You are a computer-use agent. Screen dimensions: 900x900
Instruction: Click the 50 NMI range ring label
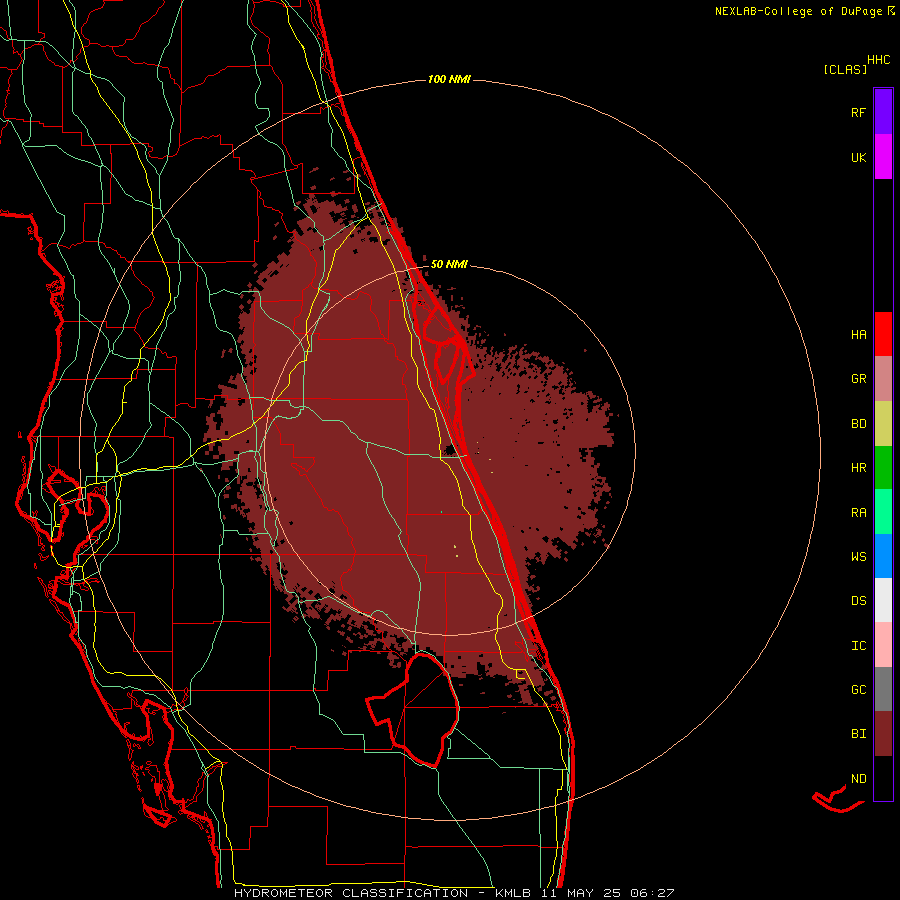point(449,264)
